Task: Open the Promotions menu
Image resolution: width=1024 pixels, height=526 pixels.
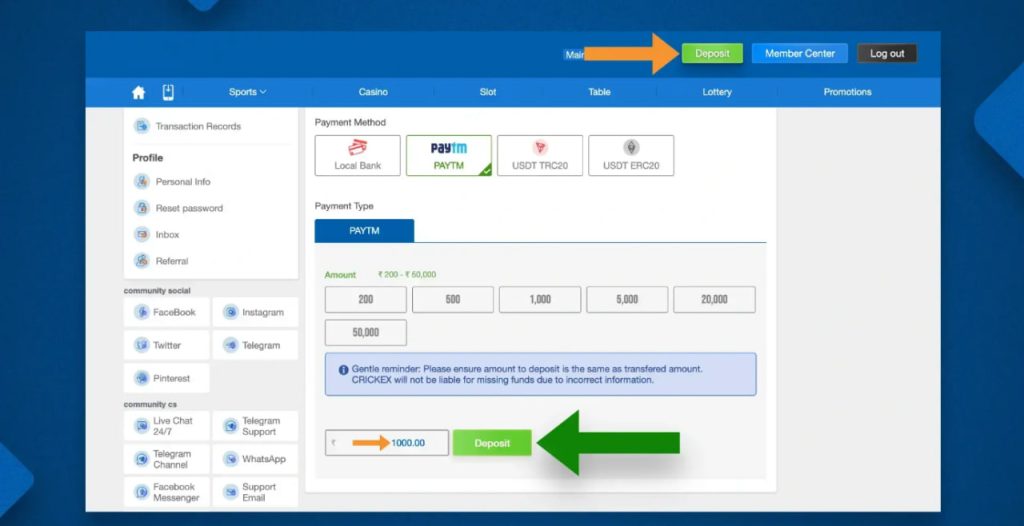Action: [847, 92]
